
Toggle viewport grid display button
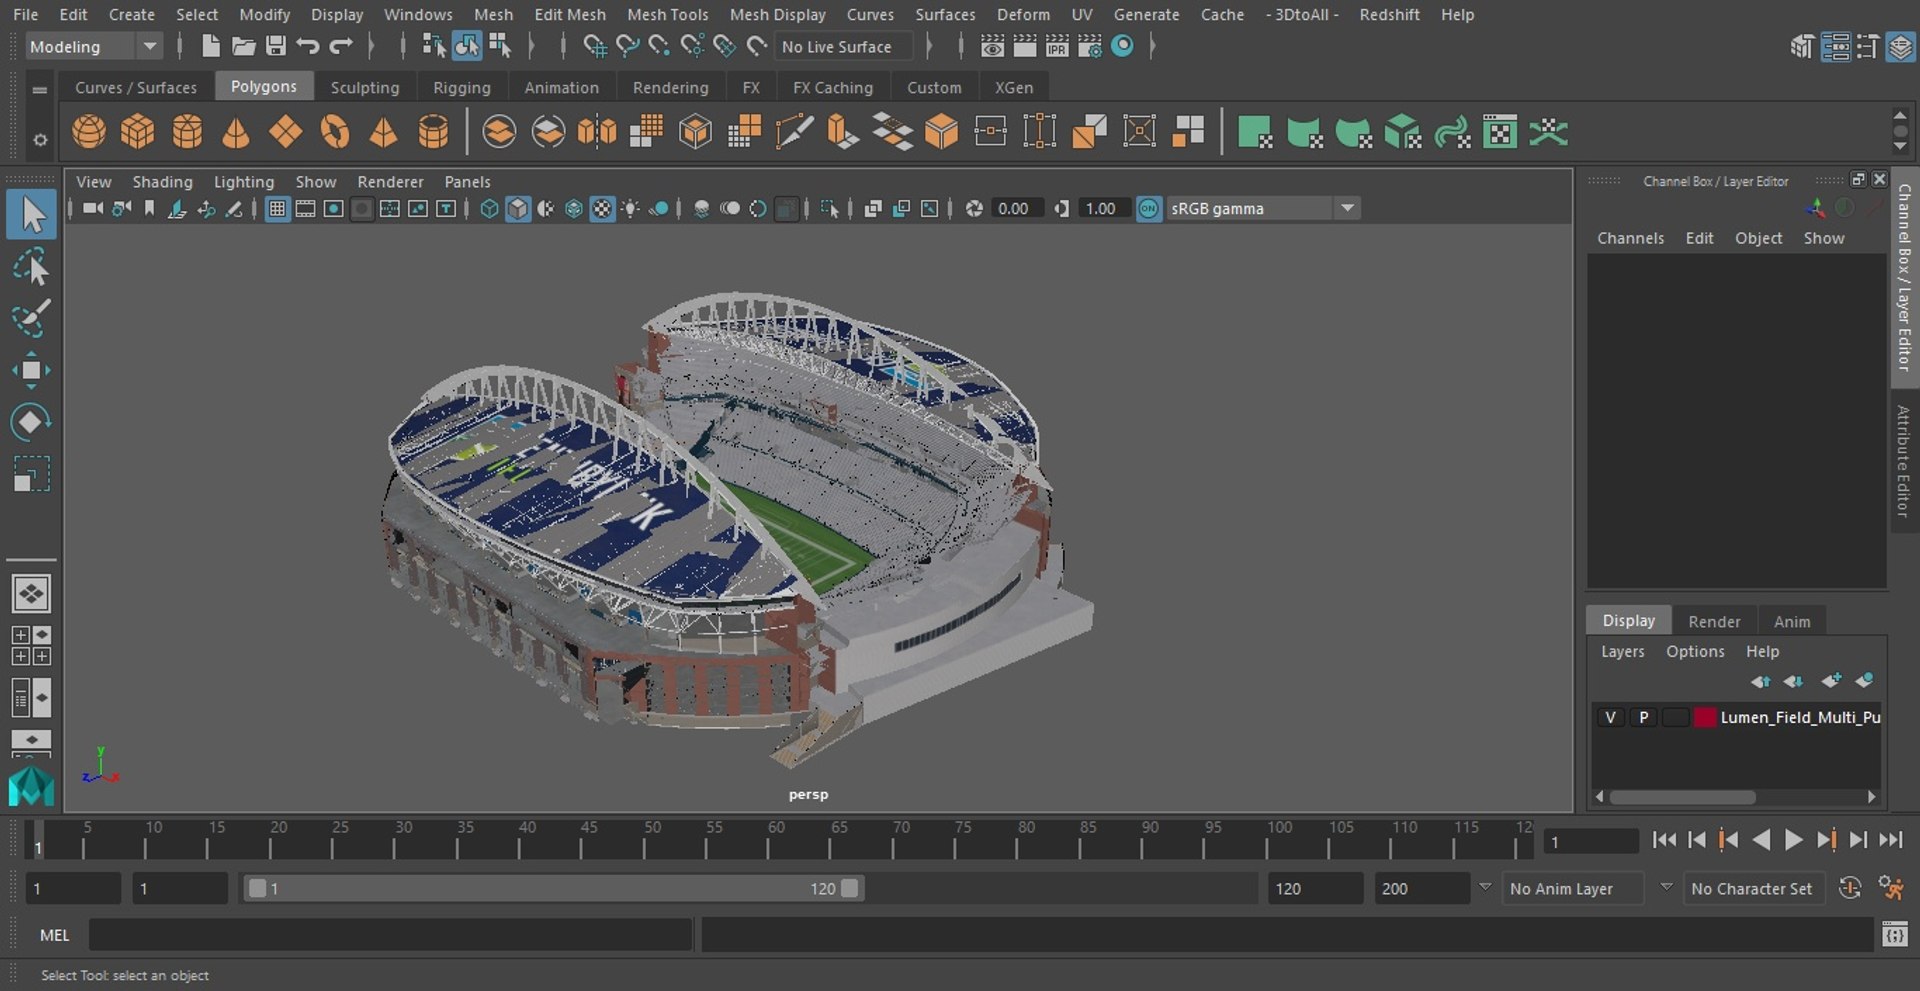coord(277,209)
